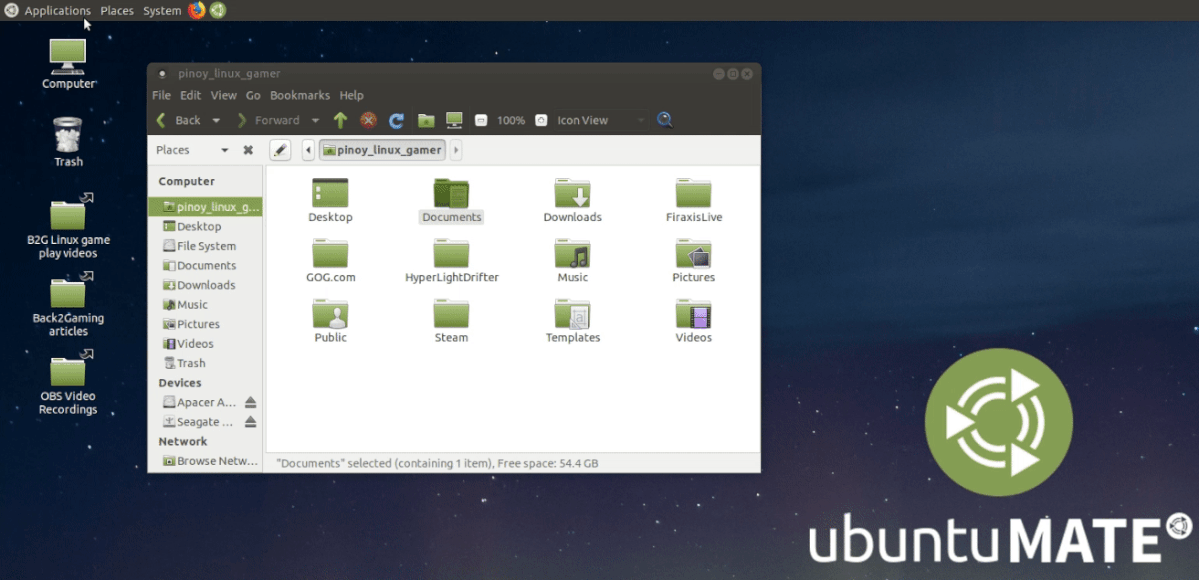The image size is (1199, 580).
Task: Open the Applications menu
Action: 57,10
